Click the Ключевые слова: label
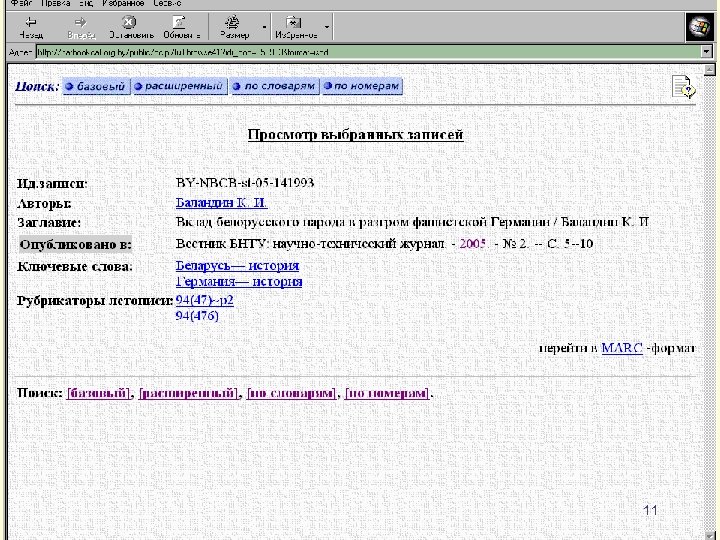This screenshot has width=720, height=540. tap(75, 266)
